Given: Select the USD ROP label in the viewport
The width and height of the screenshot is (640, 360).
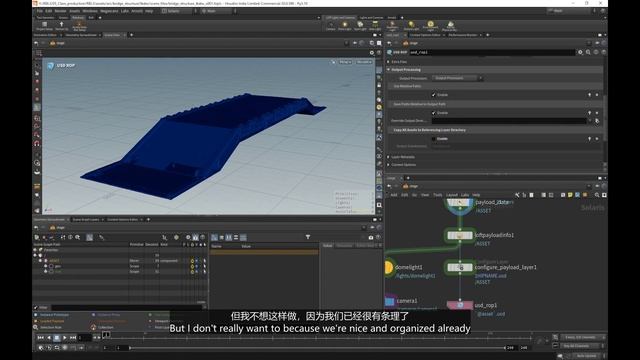Looking at the screenshot, I should click(66, 65).
